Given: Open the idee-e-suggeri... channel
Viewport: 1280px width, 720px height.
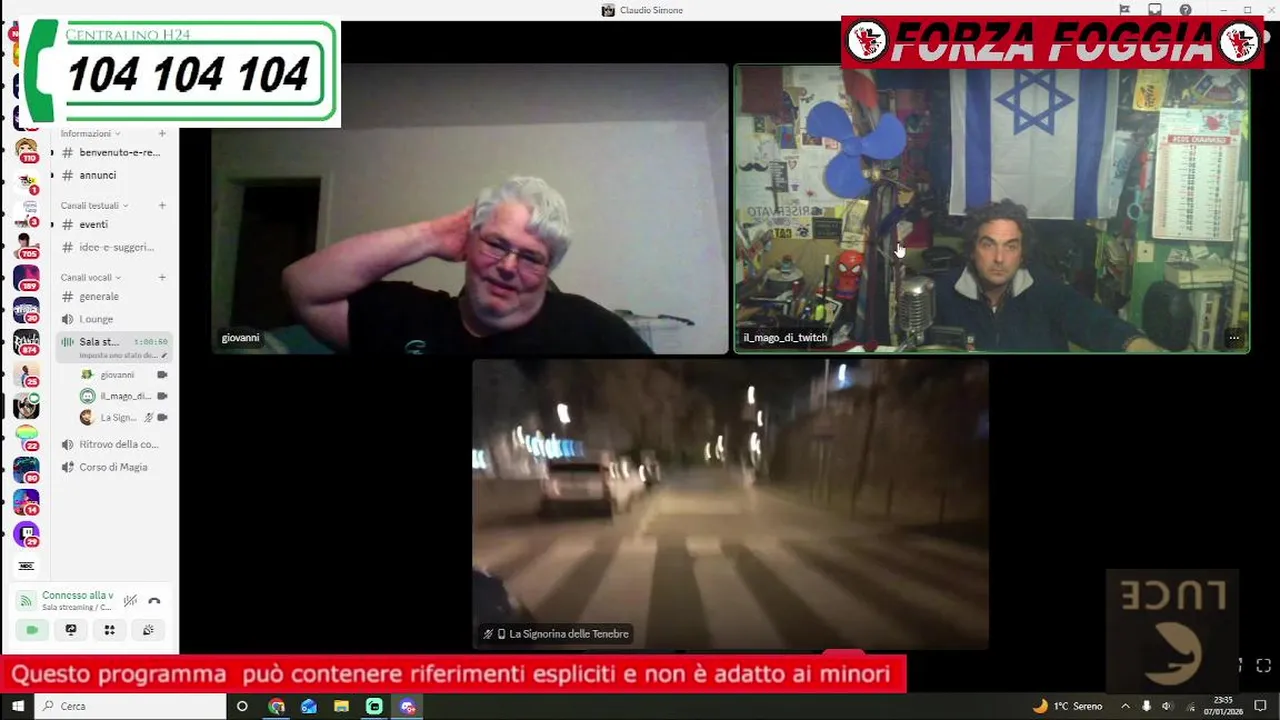Looking at the screenshot, I should pos(115,247).
